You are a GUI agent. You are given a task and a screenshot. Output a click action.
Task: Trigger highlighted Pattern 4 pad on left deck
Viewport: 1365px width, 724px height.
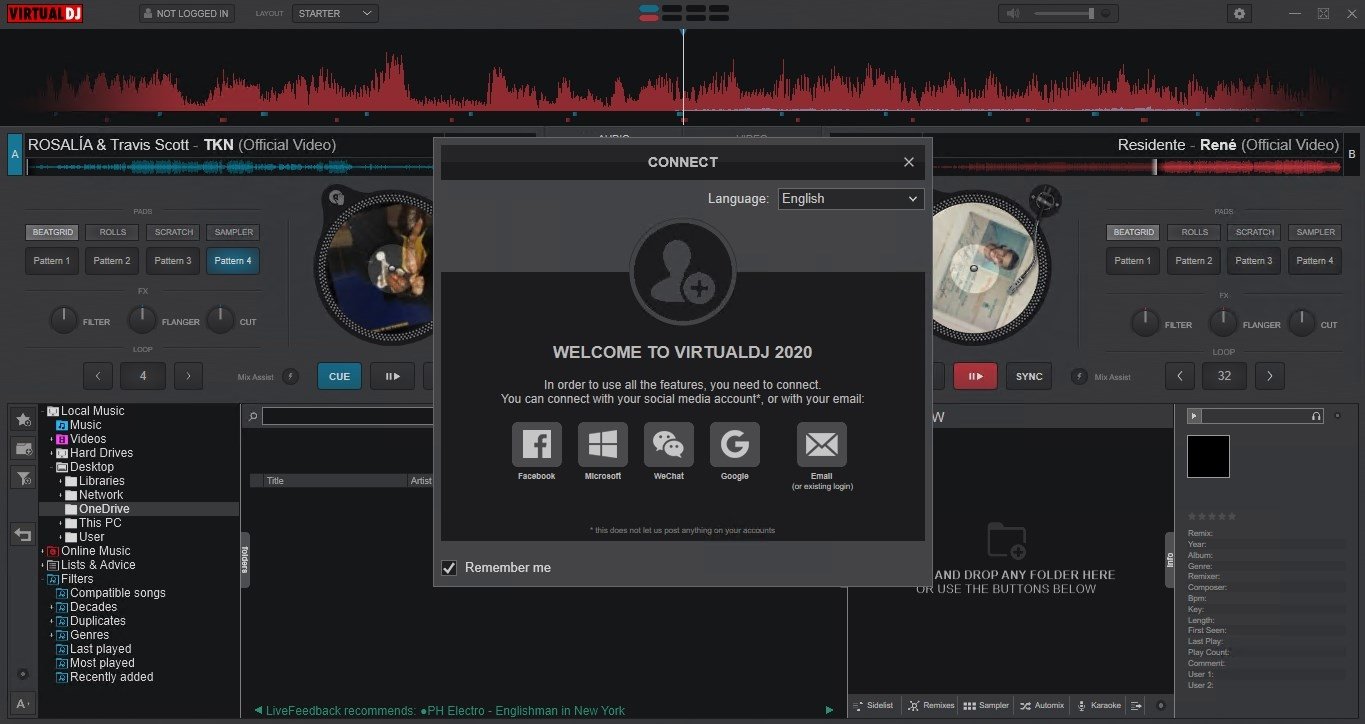tap(234, 261)
